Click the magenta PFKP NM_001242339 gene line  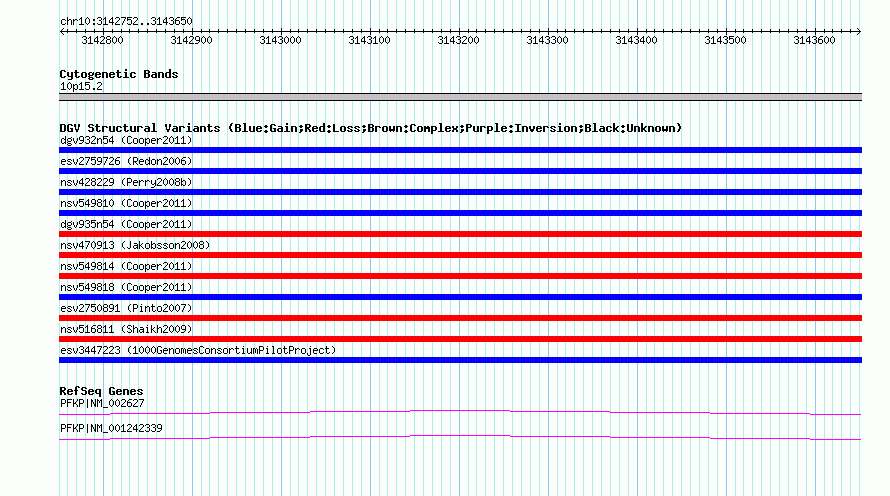pyautogui.click(x=460, y=437)
